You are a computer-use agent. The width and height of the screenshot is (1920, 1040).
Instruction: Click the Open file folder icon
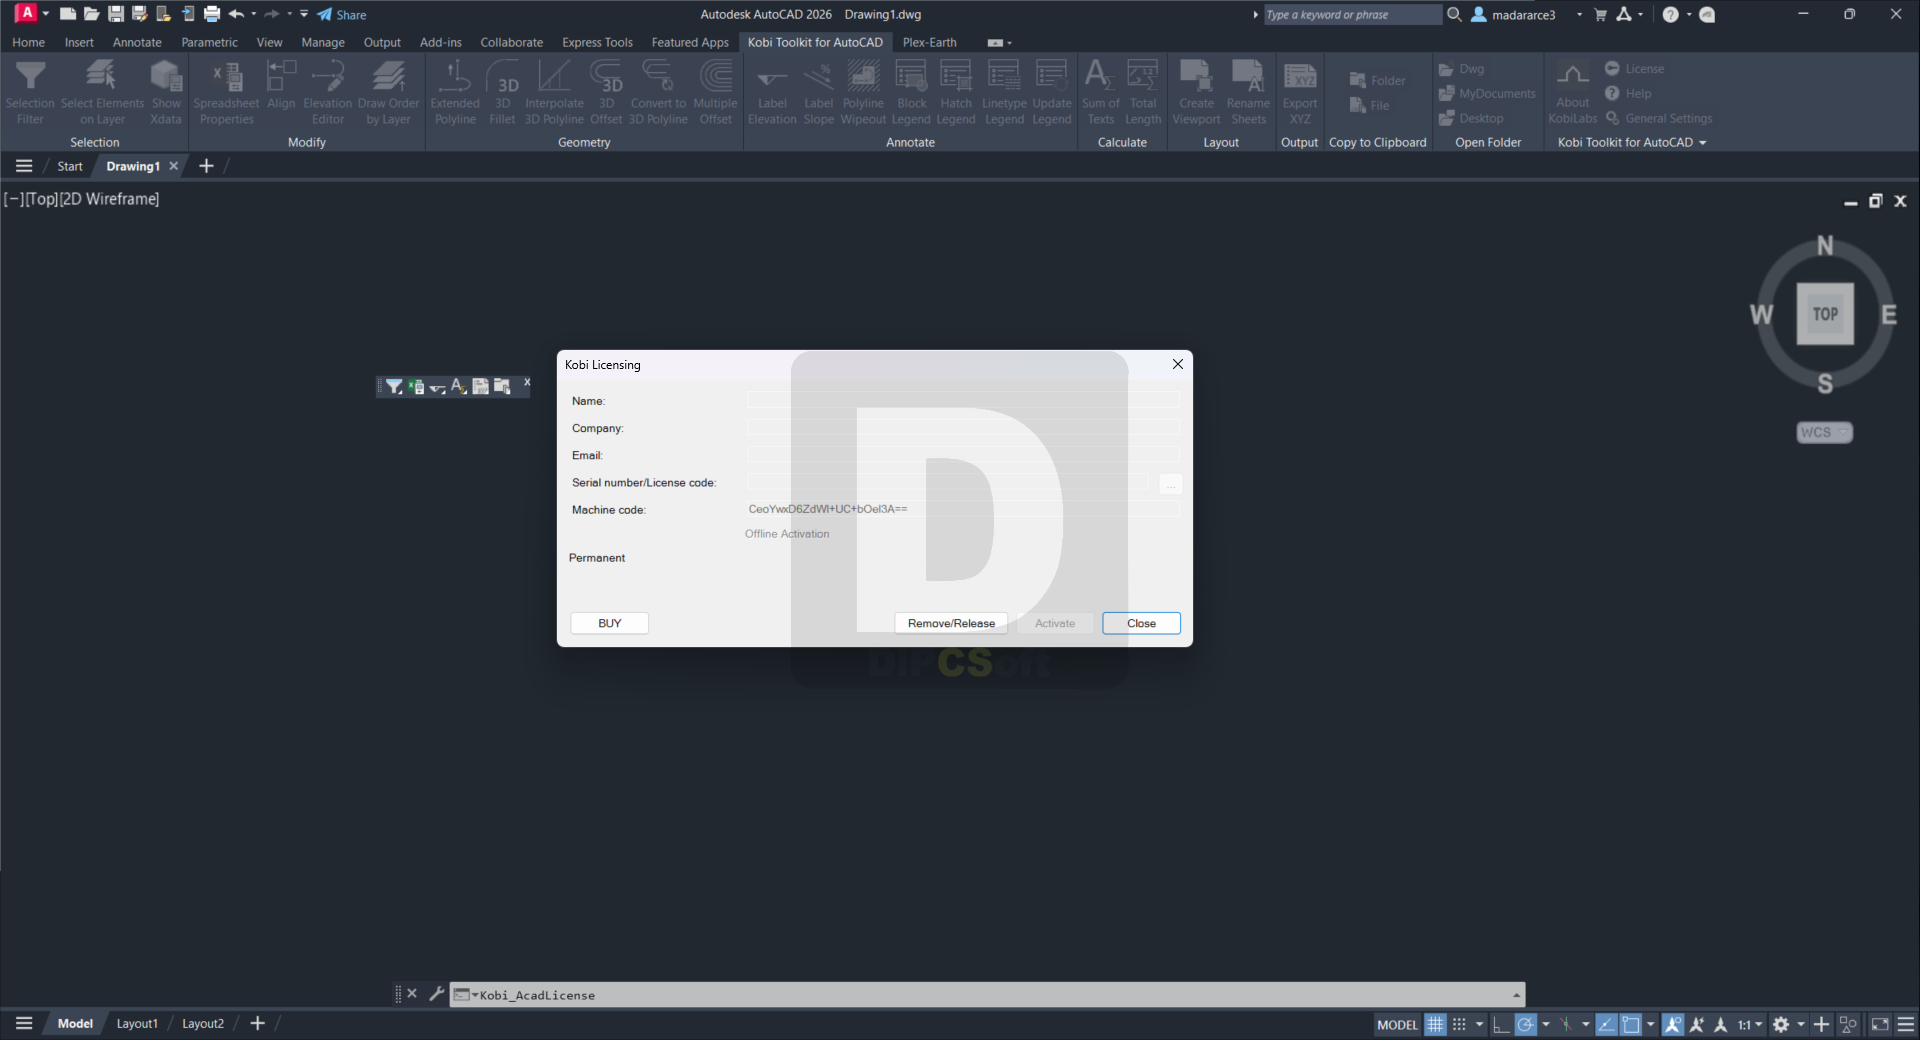(91, 14)
